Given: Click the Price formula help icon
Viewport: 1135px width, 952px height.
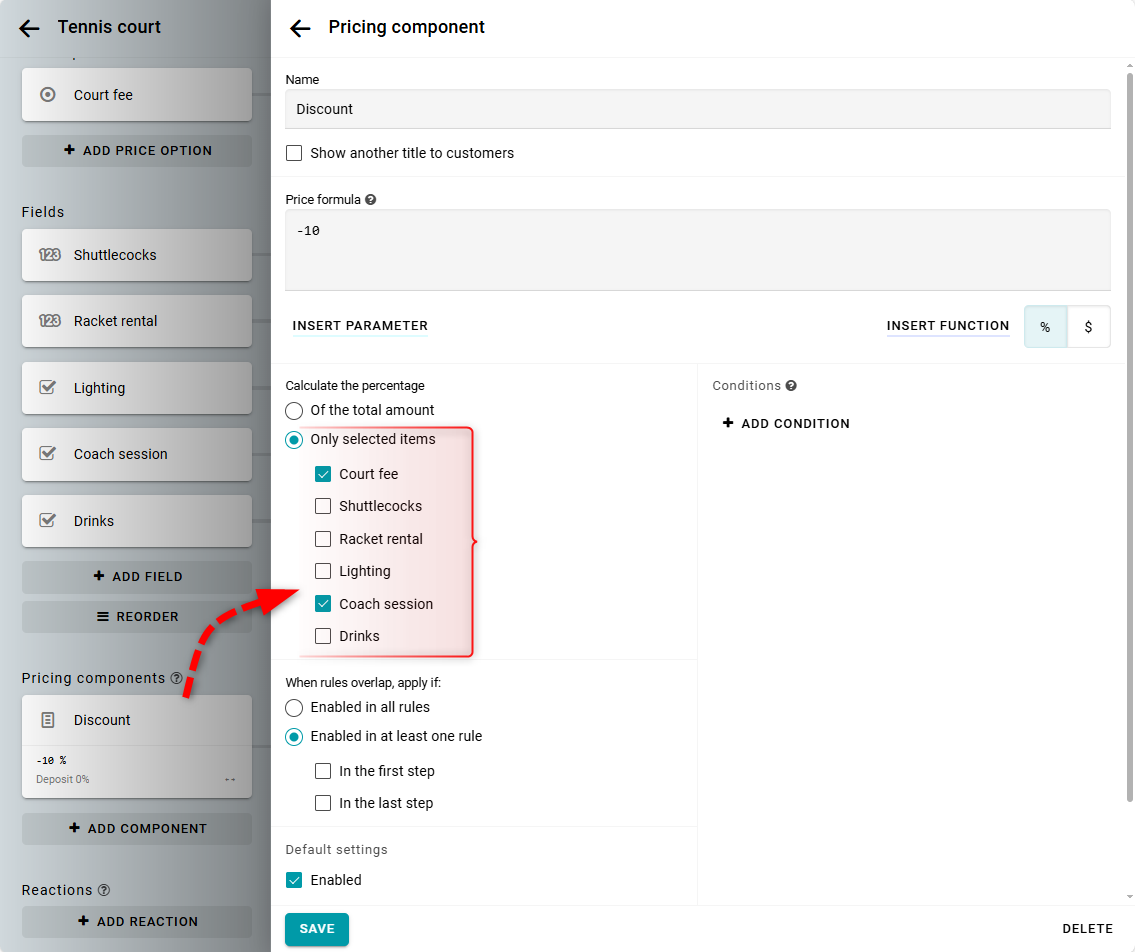Looking at the screenshot, I should pyautogui.click(x=371, y=200).
